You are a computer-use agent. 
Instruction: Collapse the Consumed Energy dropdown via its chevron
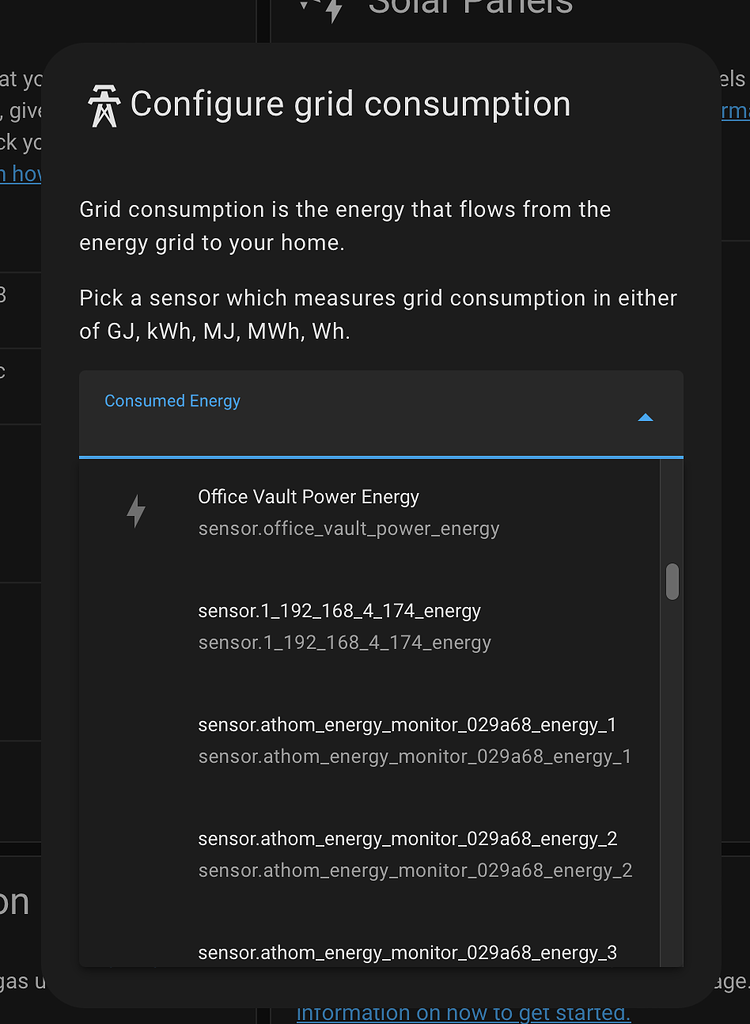[646, 417]
